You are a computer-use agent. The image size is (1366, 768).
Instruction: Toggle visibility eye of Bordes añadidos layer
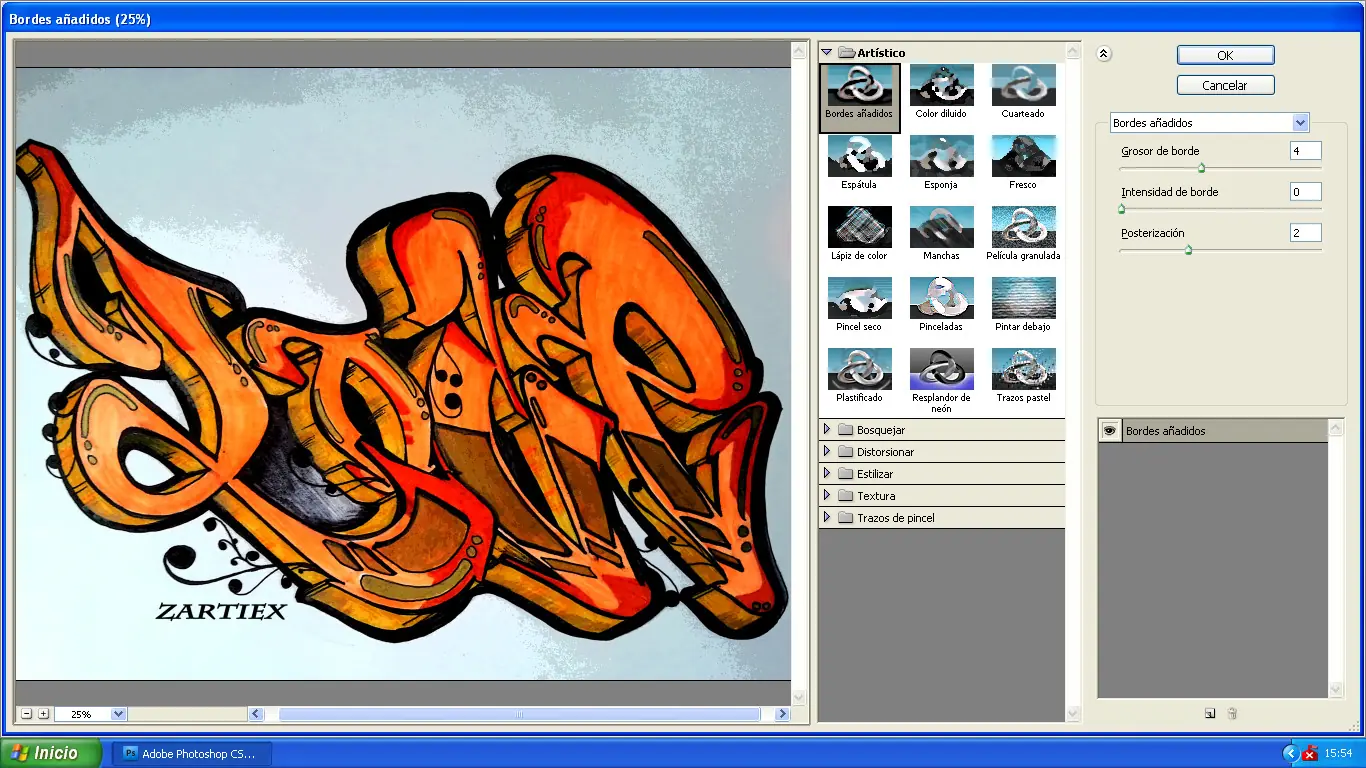pos(1109,431)
